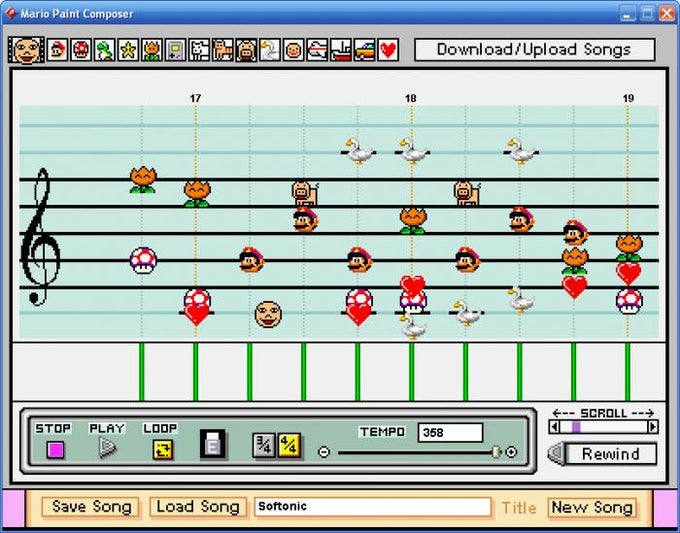Select the fire flower instrument in toolbar
680x533 pixels.
[x=152, y=50]
